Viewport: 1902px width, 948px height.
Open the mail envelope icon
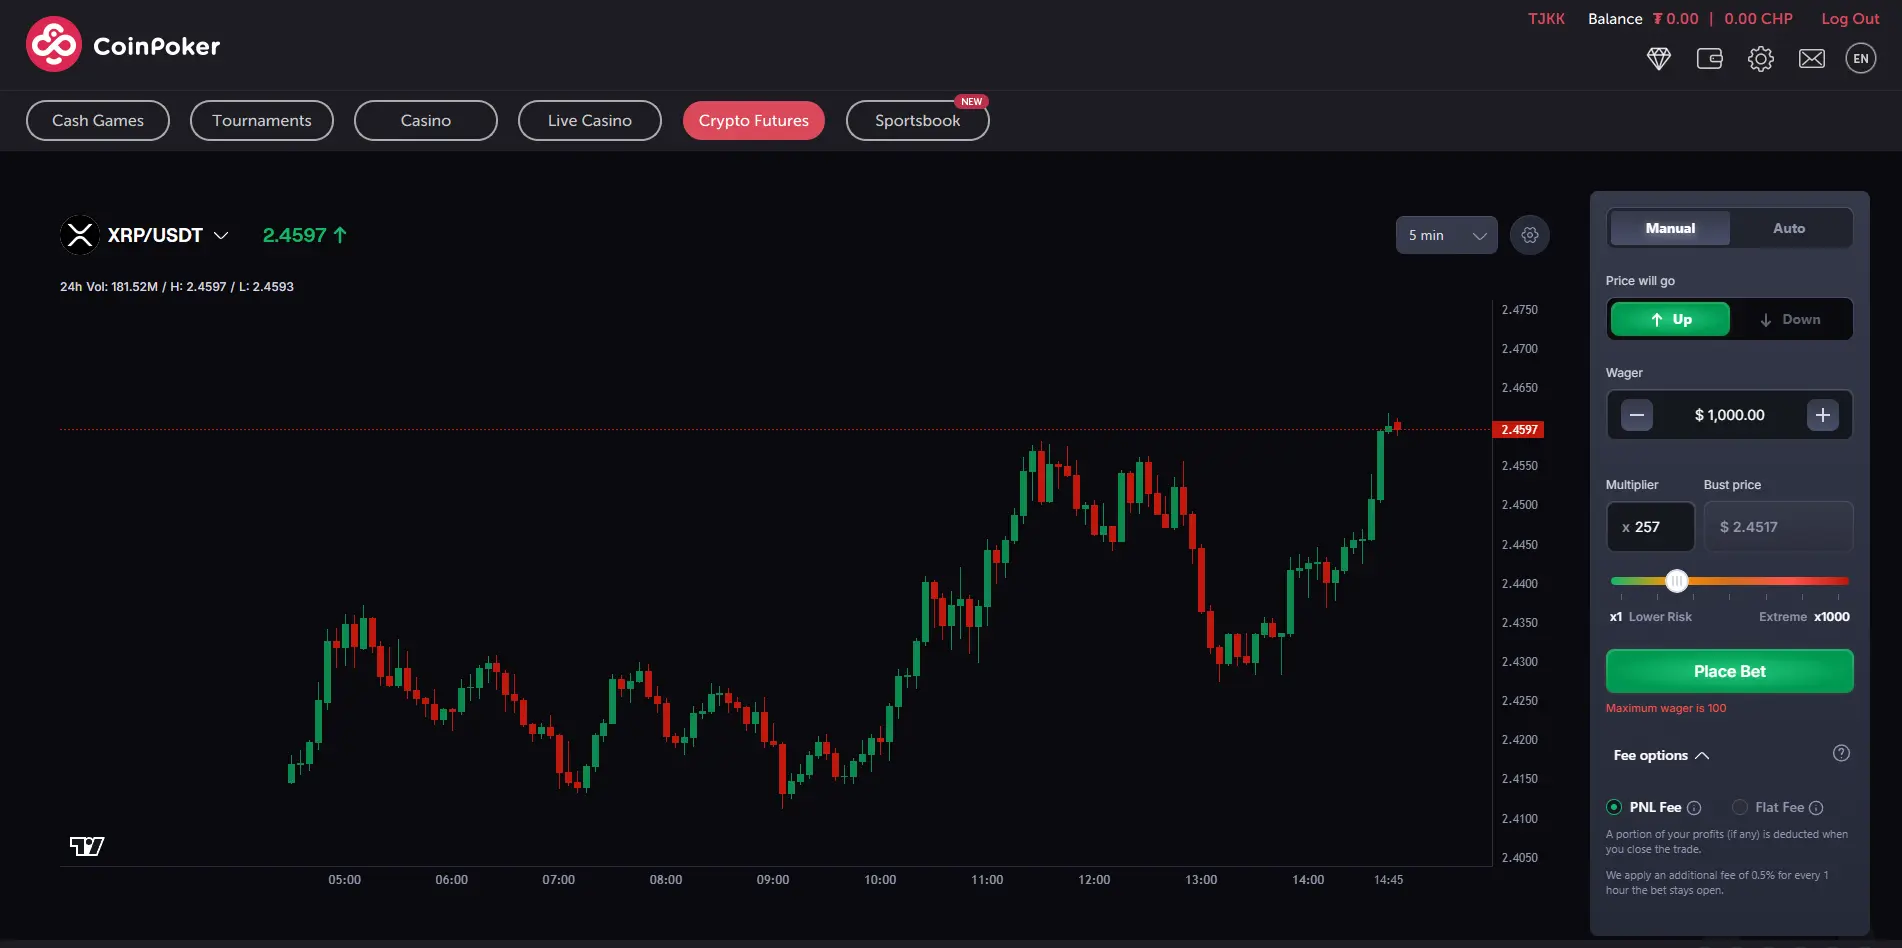tap(1811, 58)
